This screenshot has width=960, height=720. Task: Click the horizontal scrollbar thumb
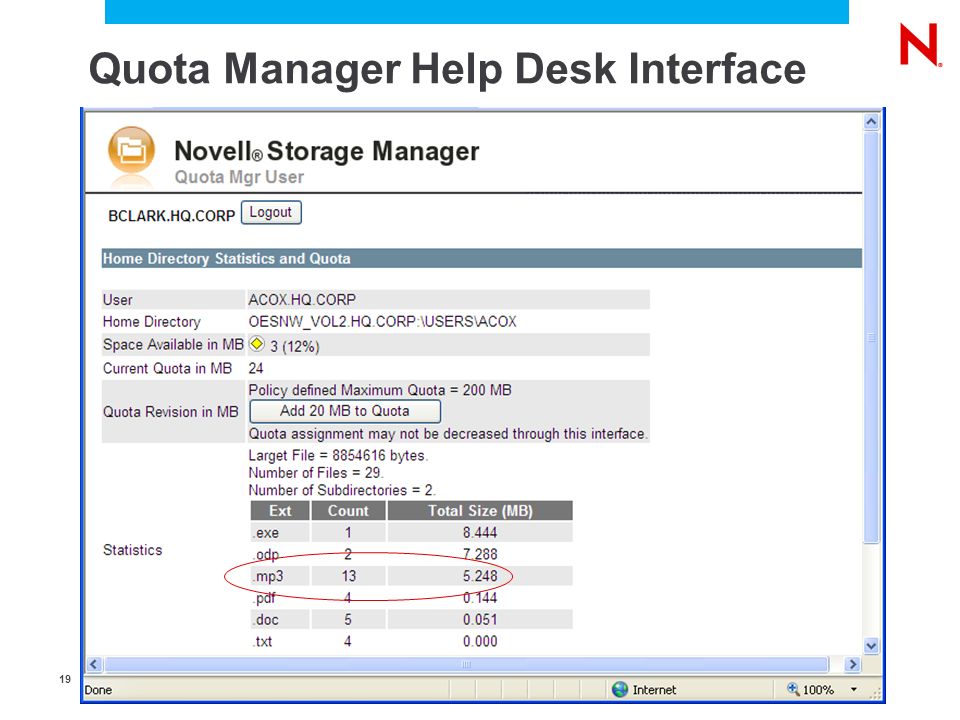pyautogui.click(x=467, y=664)
